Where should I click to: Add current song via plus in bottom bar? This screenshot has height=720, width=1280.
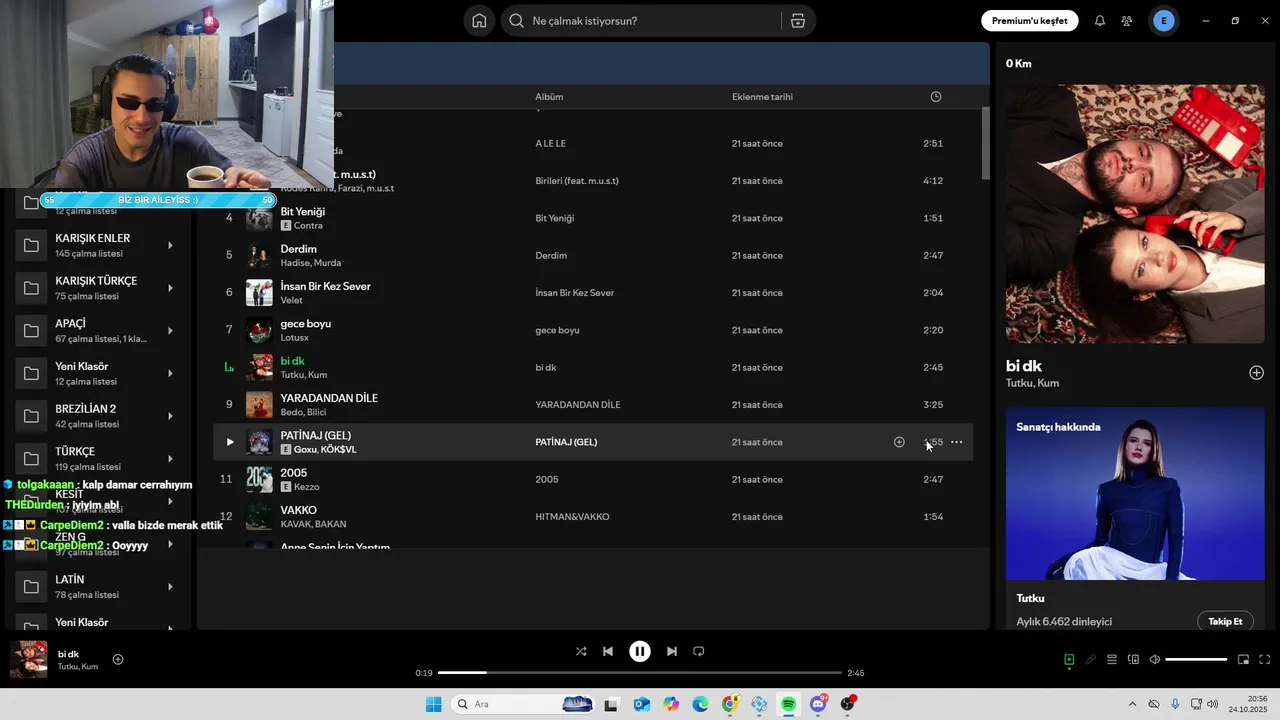coord(118,659)
